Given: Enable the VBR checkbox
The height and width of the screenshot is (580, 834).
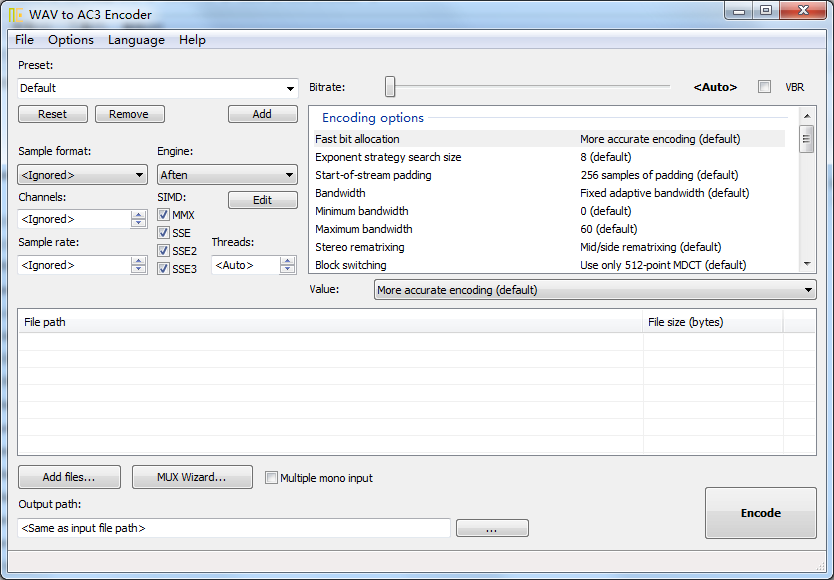Looking at the screenshot, I should coord(764,87).
